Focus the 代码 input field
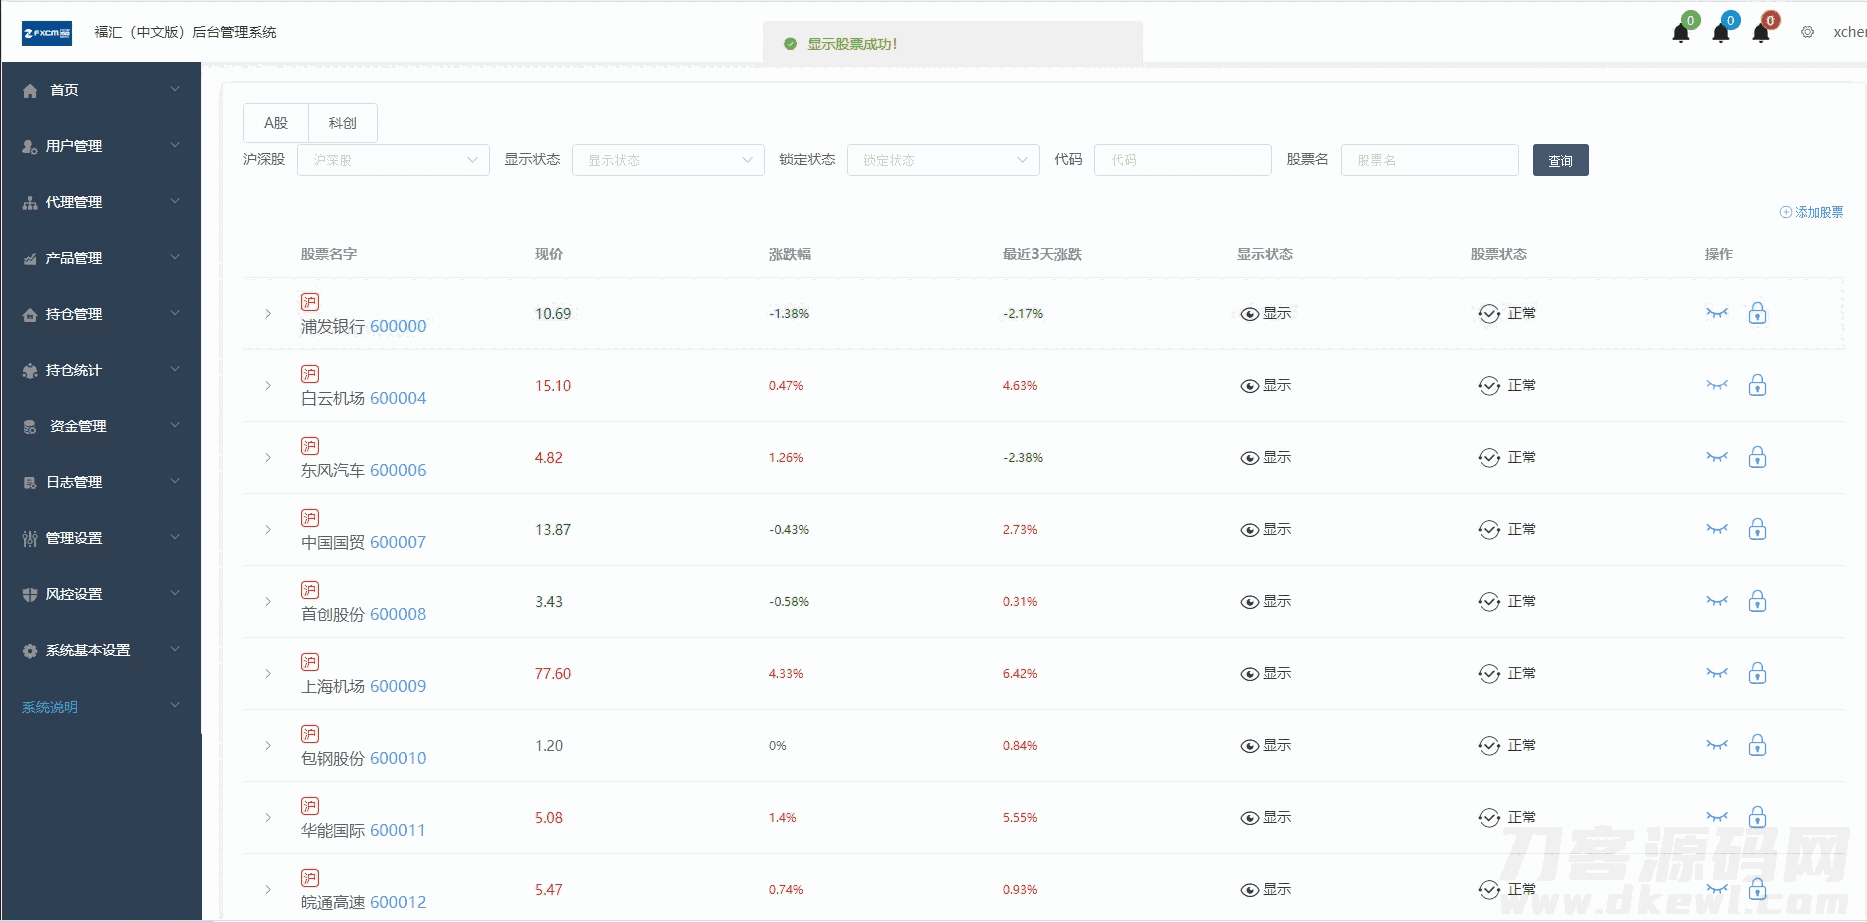This screenshot has height=922, width=1867. (1182, 160)
